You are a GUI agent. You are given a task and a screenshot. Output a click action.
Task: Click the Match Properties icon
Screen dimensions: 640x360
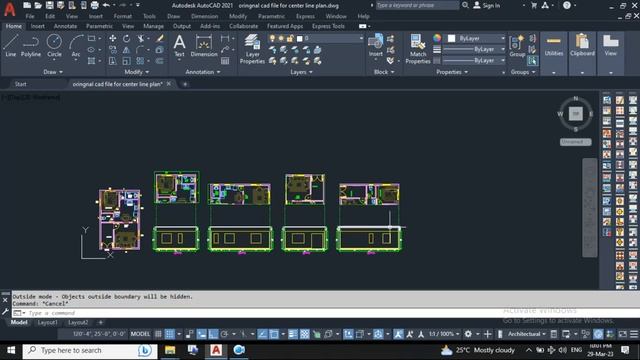[x=418, y=49]
